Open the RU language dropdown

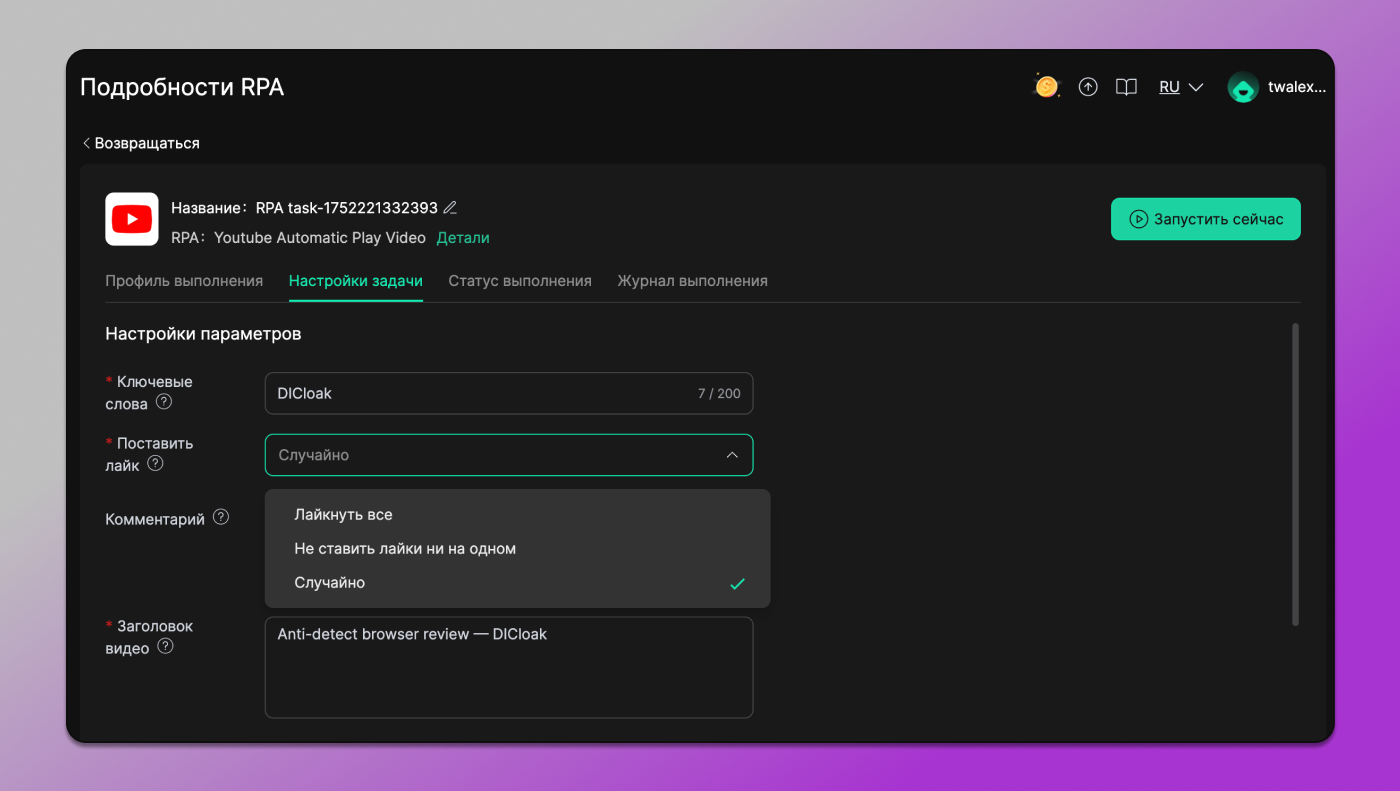[x=1180, y=86]
